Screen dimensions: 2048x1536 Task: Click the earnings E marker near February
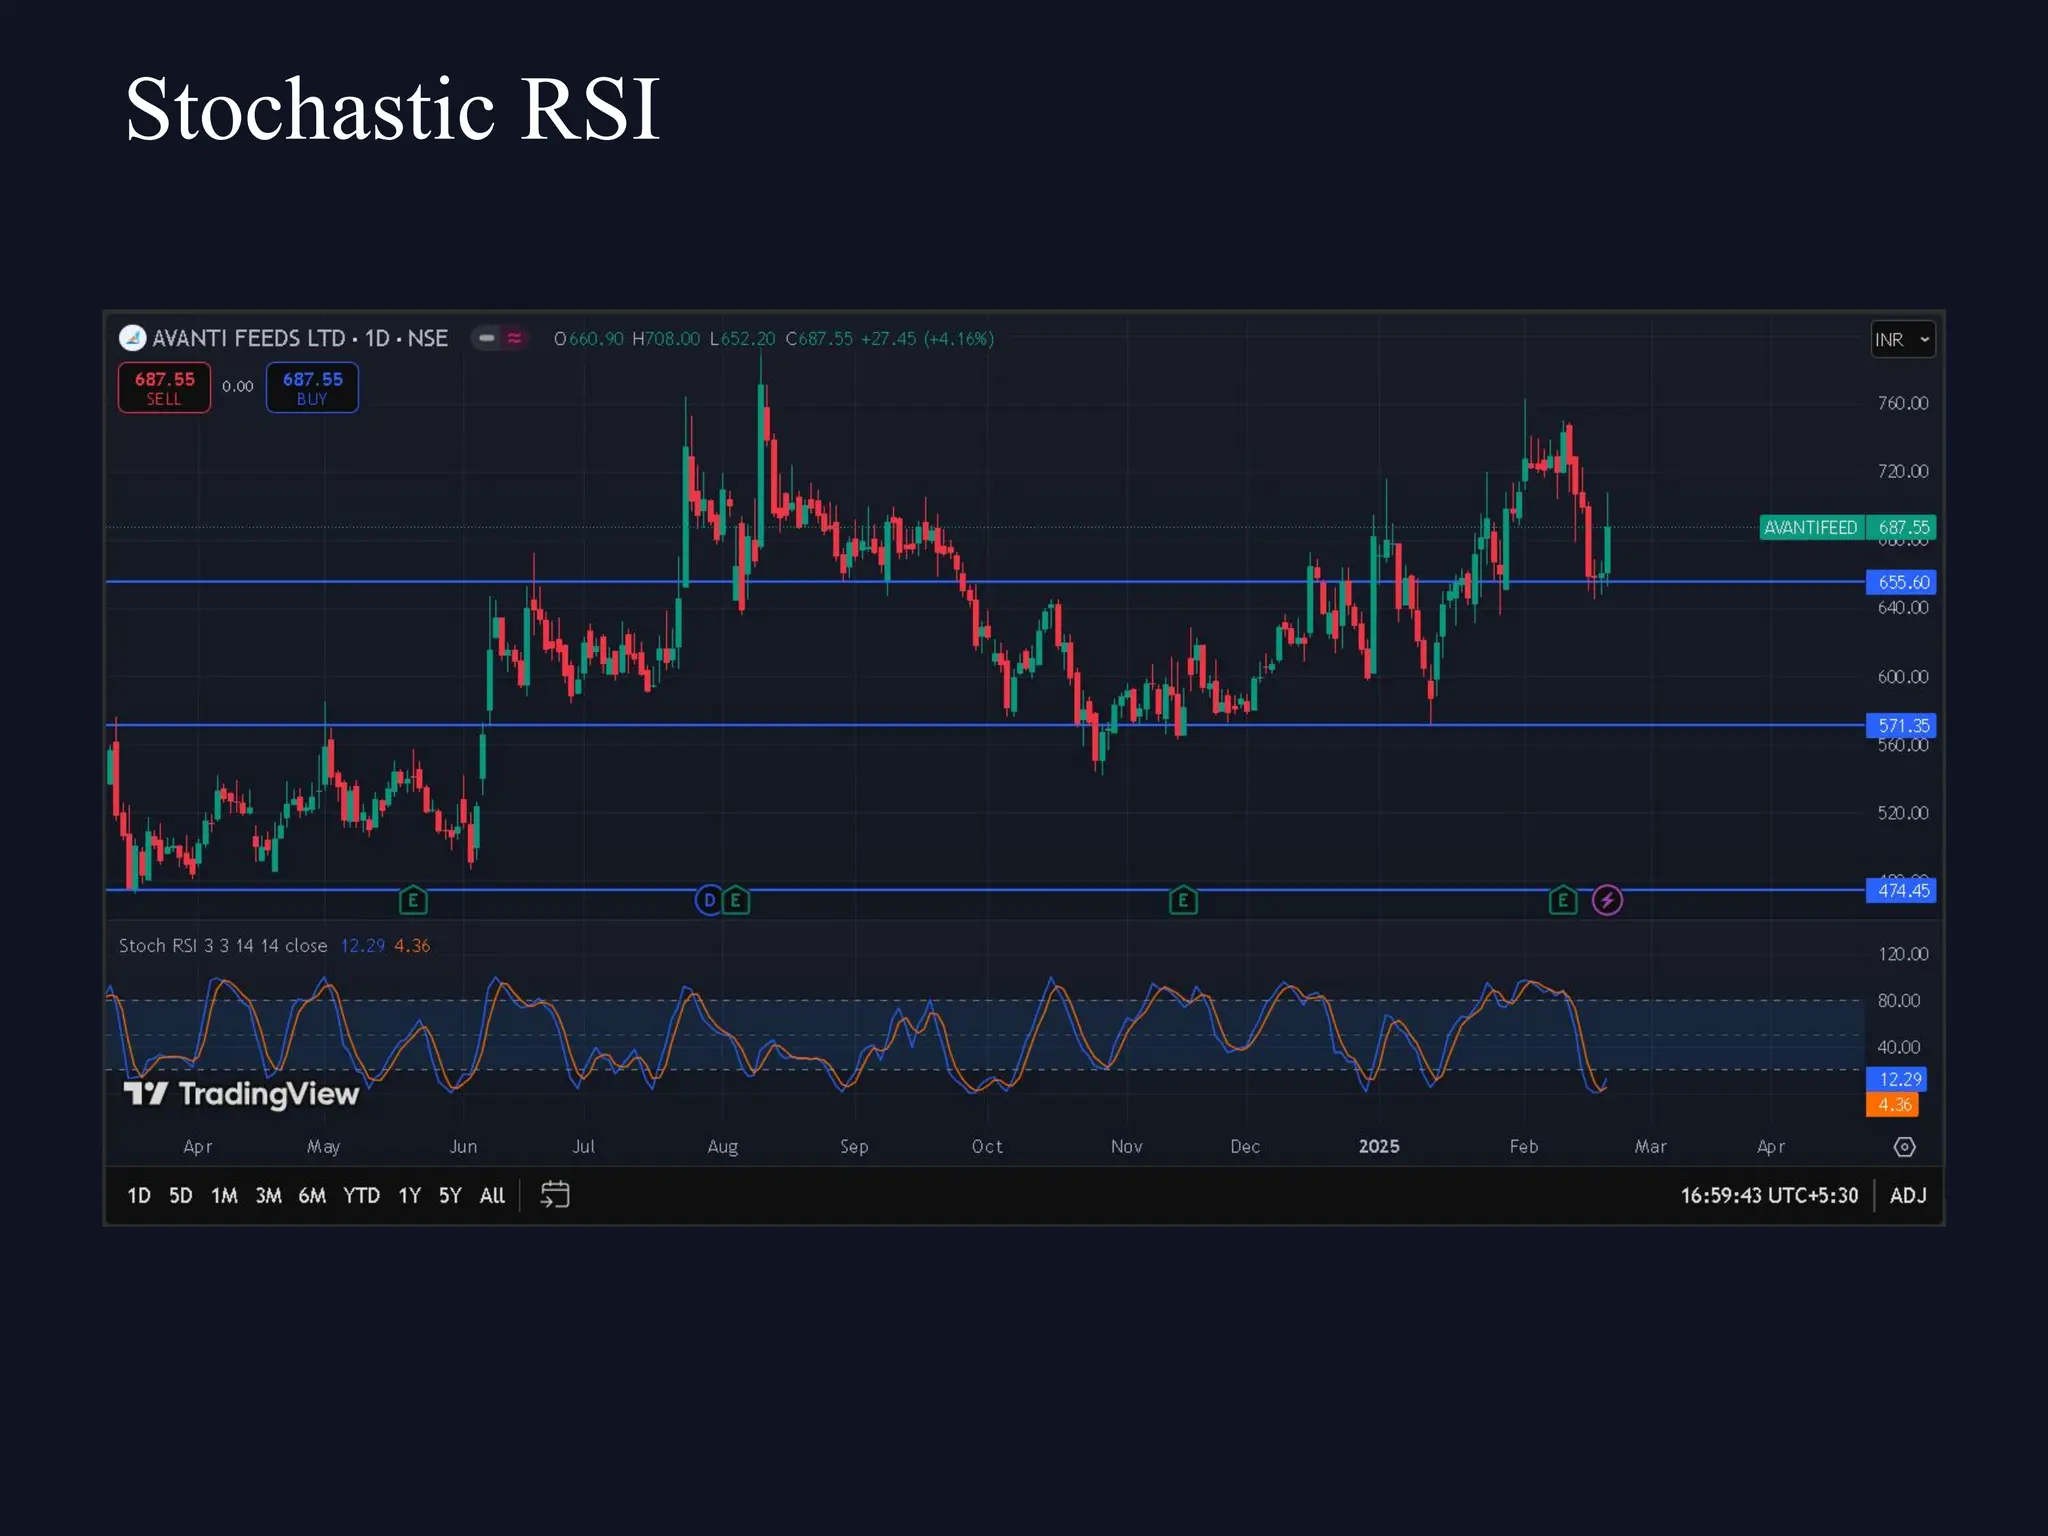pos(1563,901)
